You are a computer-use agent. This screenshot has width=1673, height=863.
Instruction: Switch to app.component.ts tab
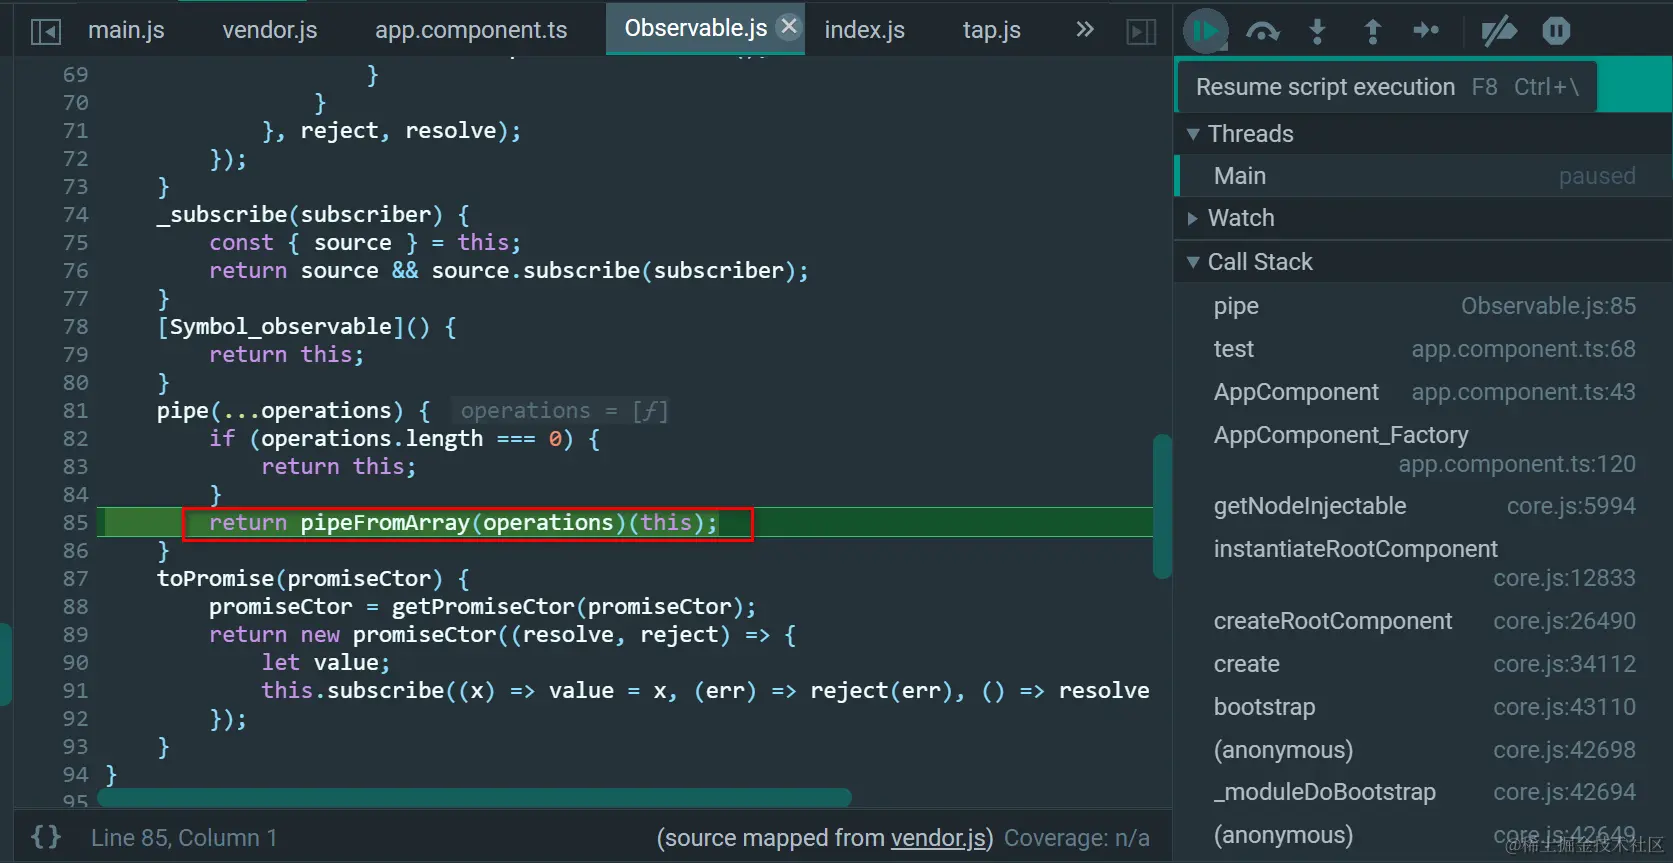pyautogui.click(x=471, y=30)
